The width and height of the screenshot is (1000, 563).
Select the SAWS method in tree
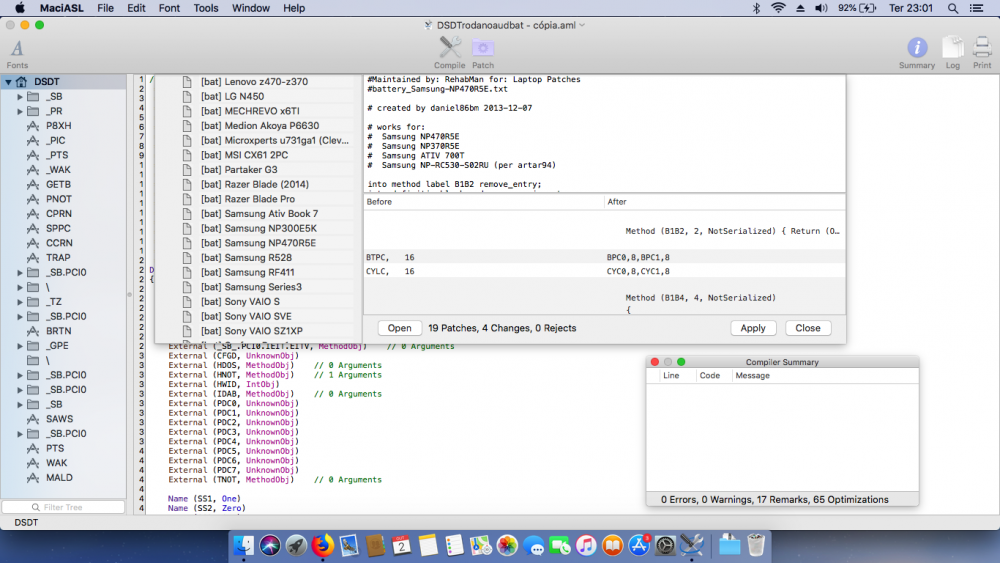pyautogui.click(x=59, y=419)
